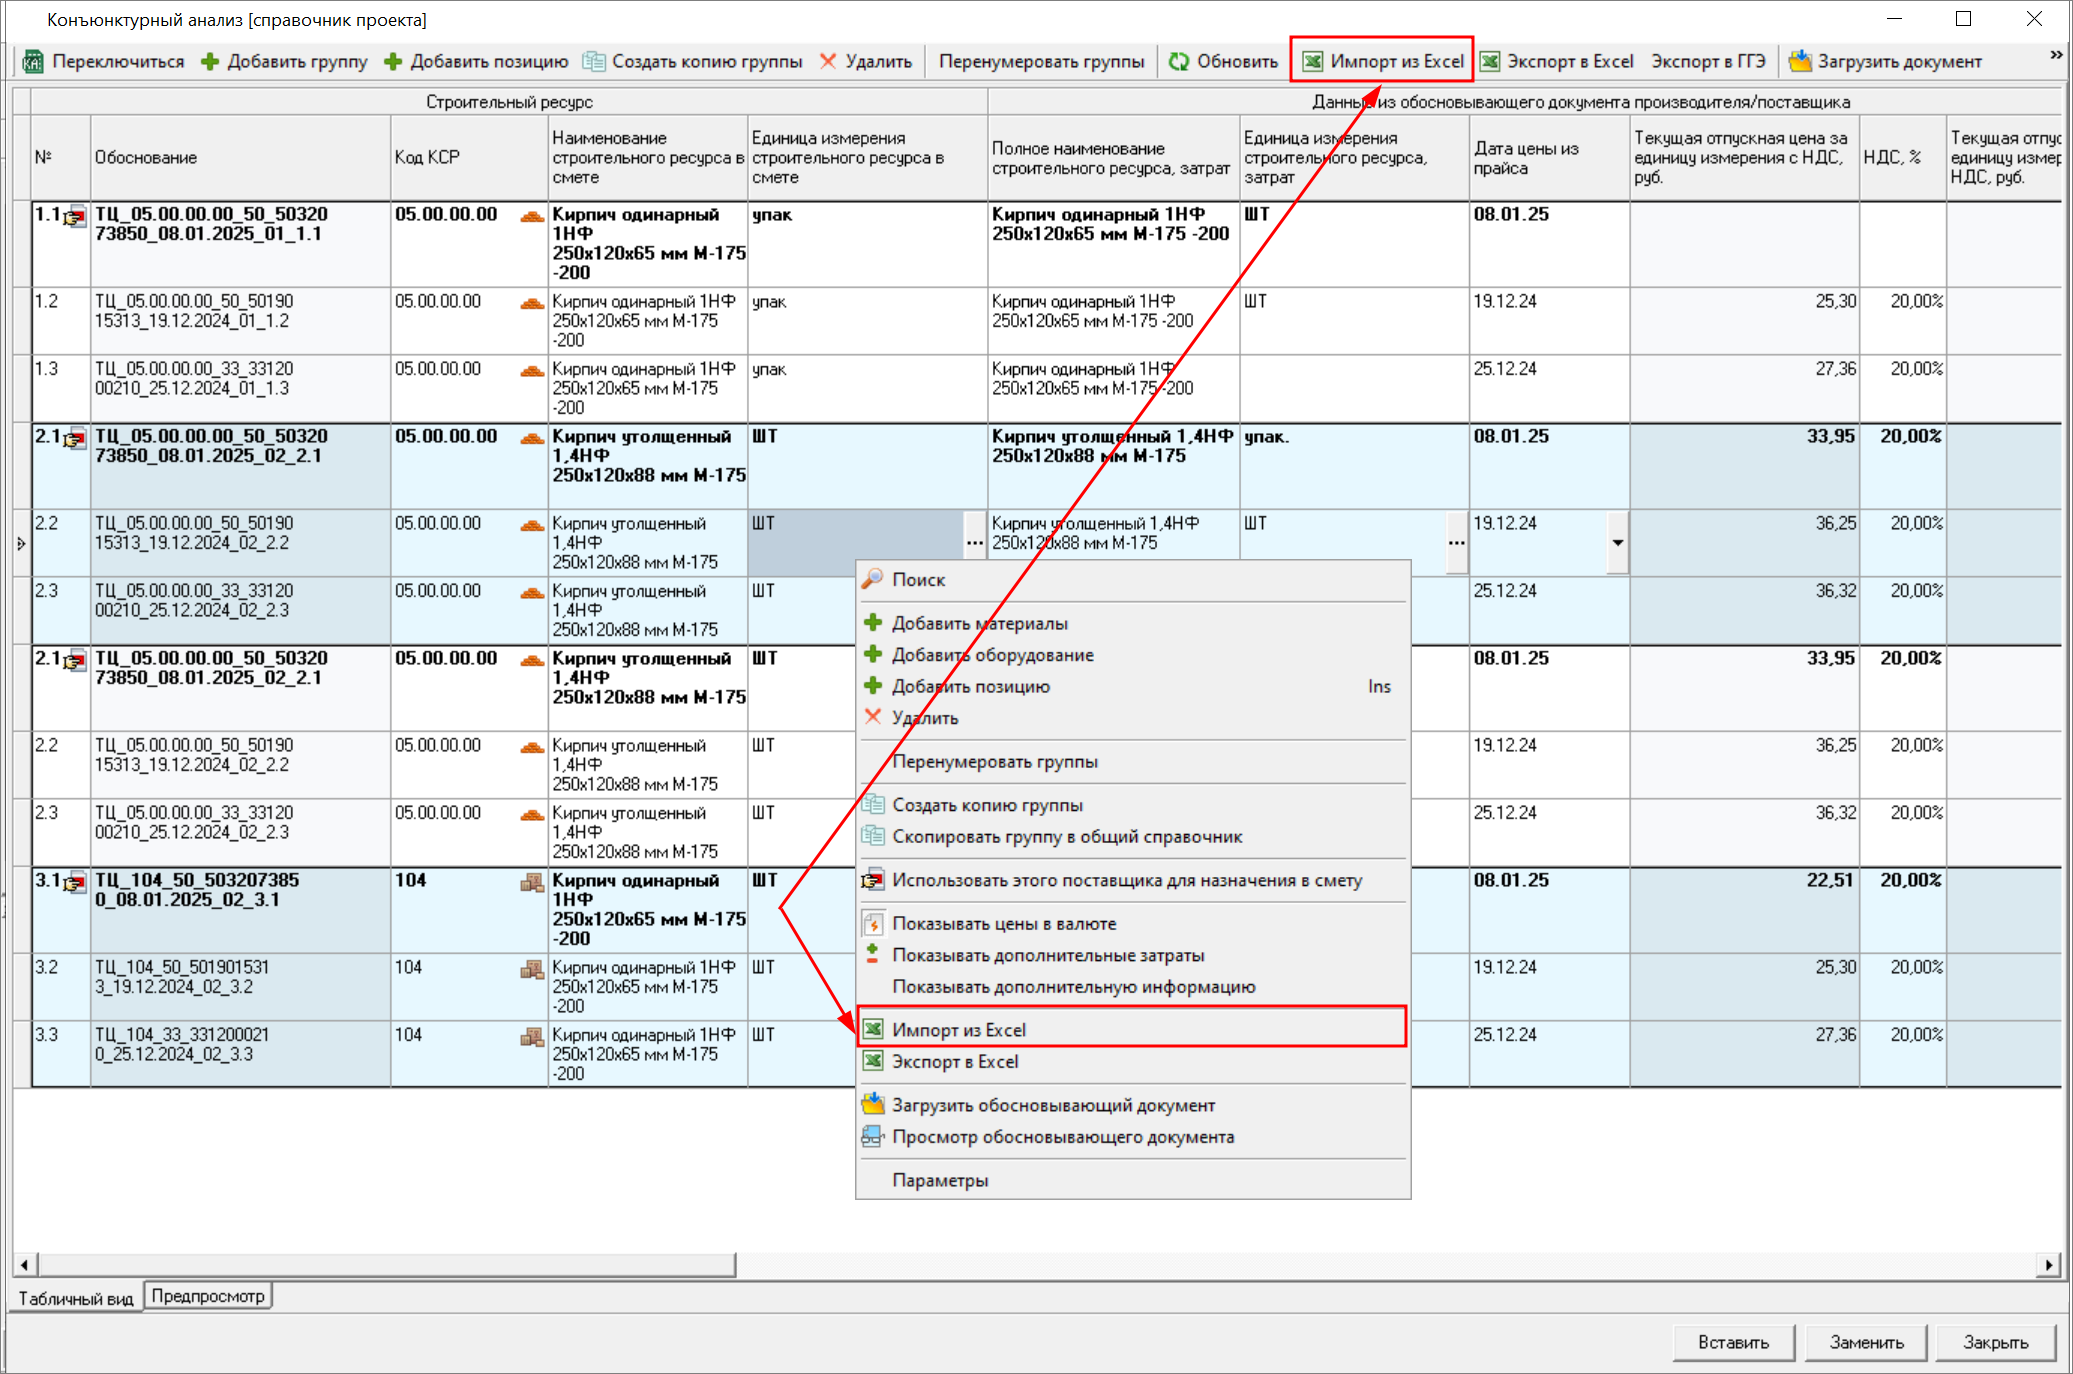Switch to Табличный вид tab

coord(76,1298)
